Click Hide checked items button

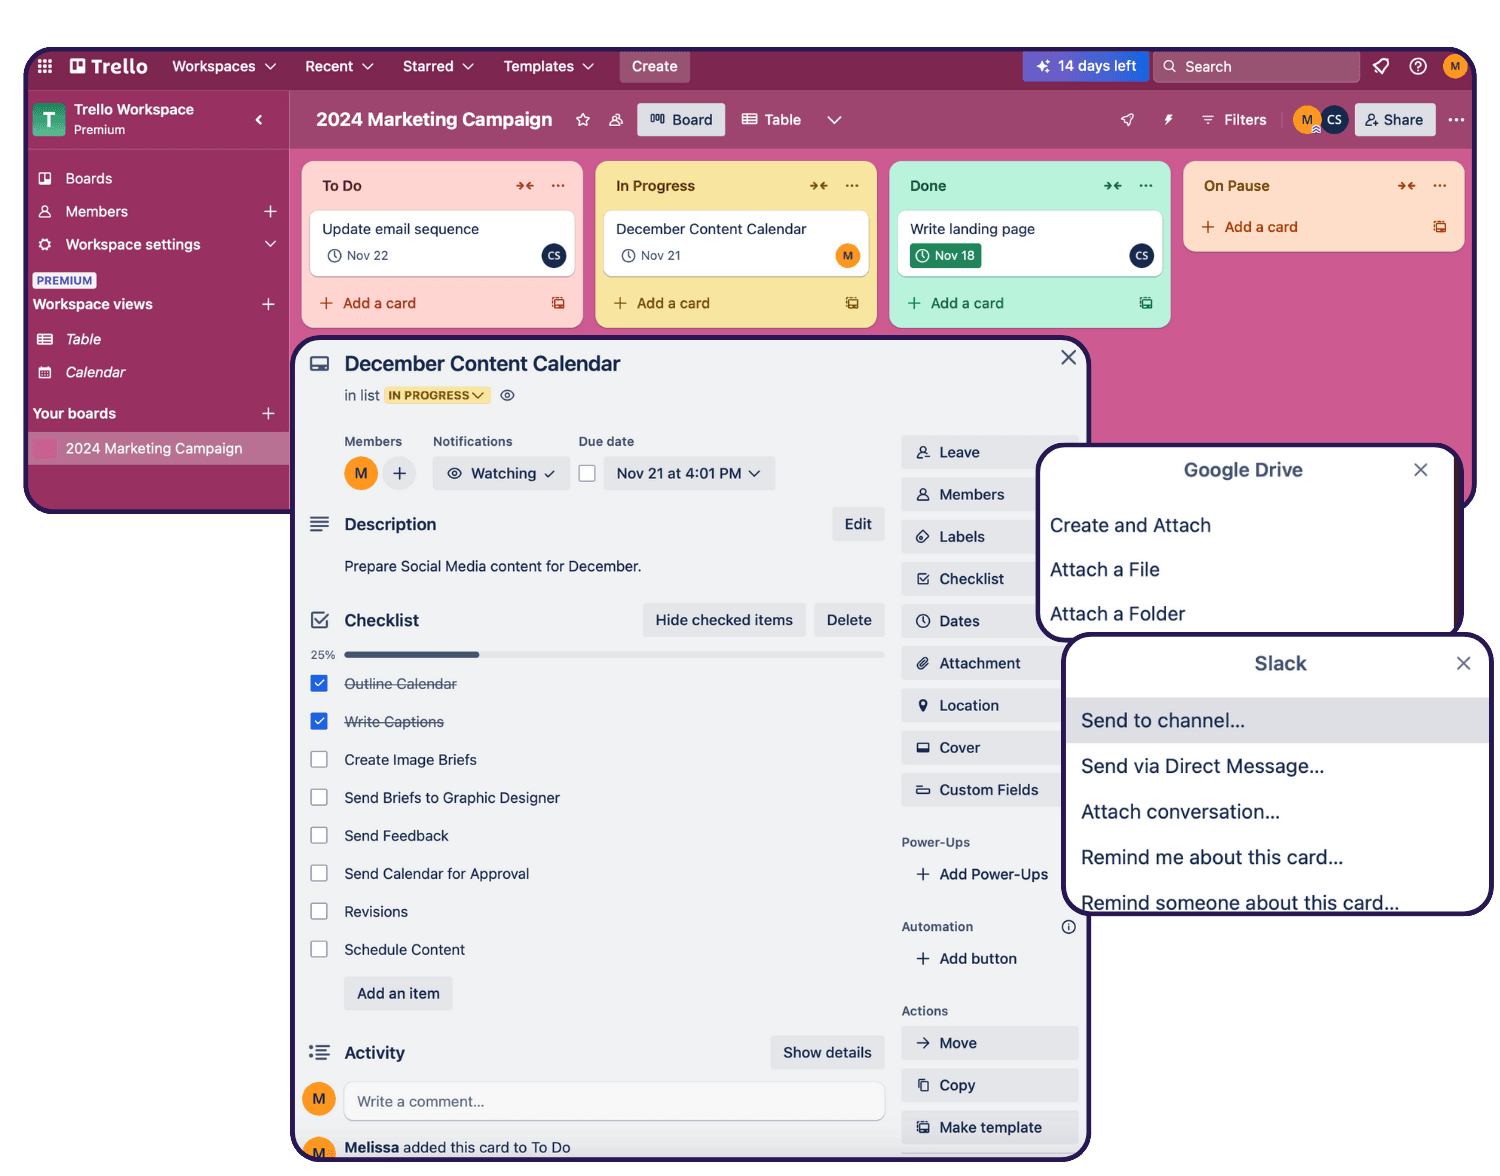click(x=724, y=620)
